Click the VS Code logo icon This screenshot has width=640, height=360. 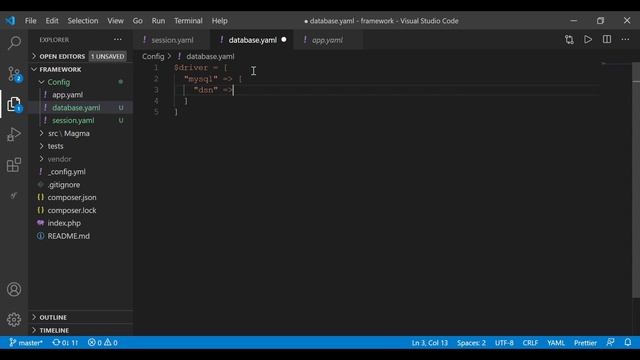click(x=11, y=20)
